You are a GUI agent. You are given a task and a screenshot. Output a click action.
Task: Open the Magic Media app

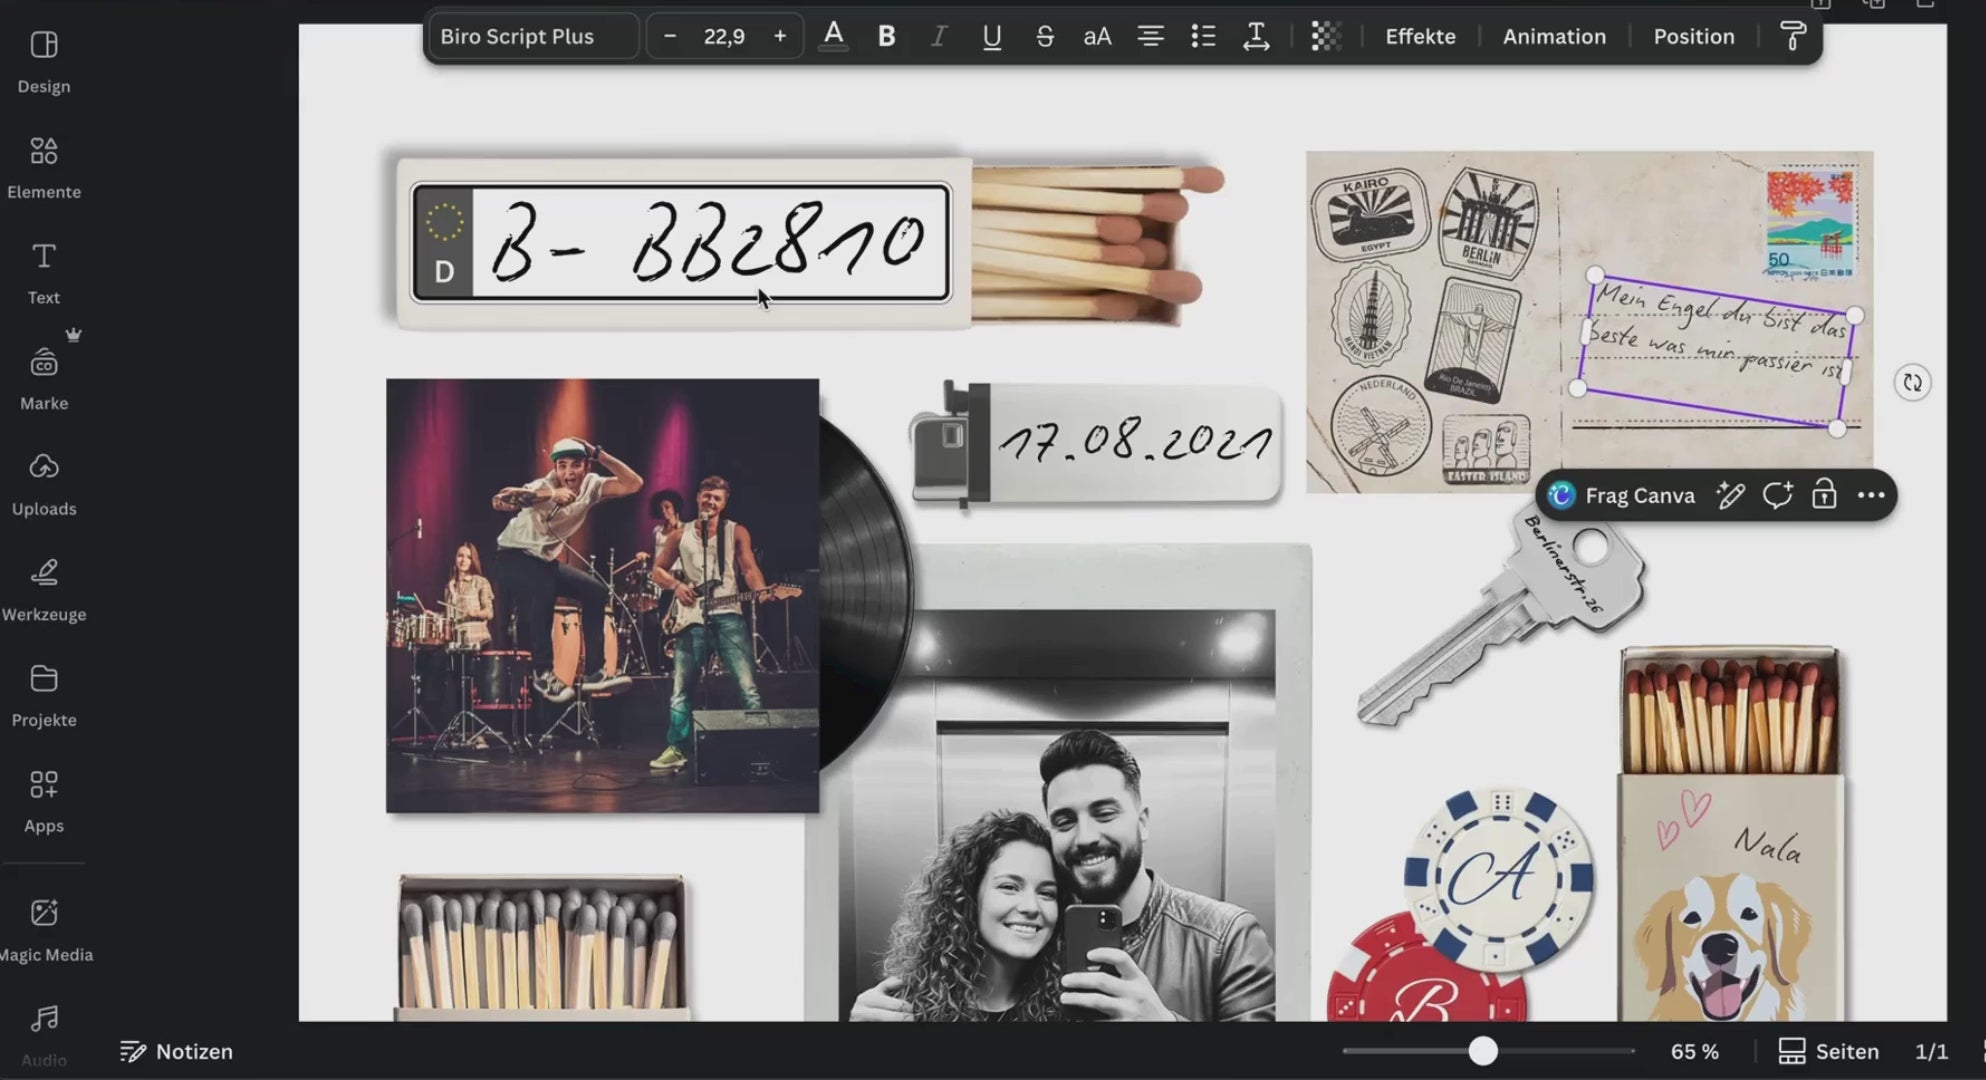[x=44, y=928]
